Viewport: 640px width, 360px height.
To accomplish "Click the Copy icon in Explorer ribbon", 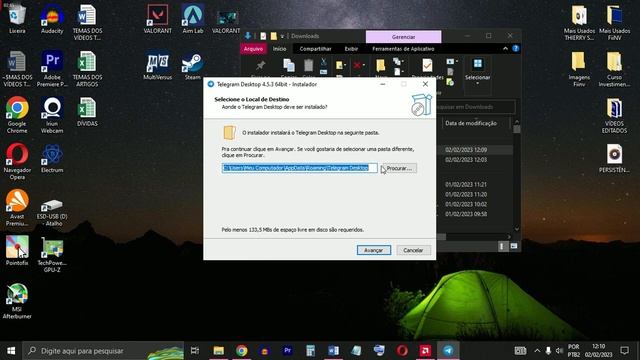I will click(289, 65).
